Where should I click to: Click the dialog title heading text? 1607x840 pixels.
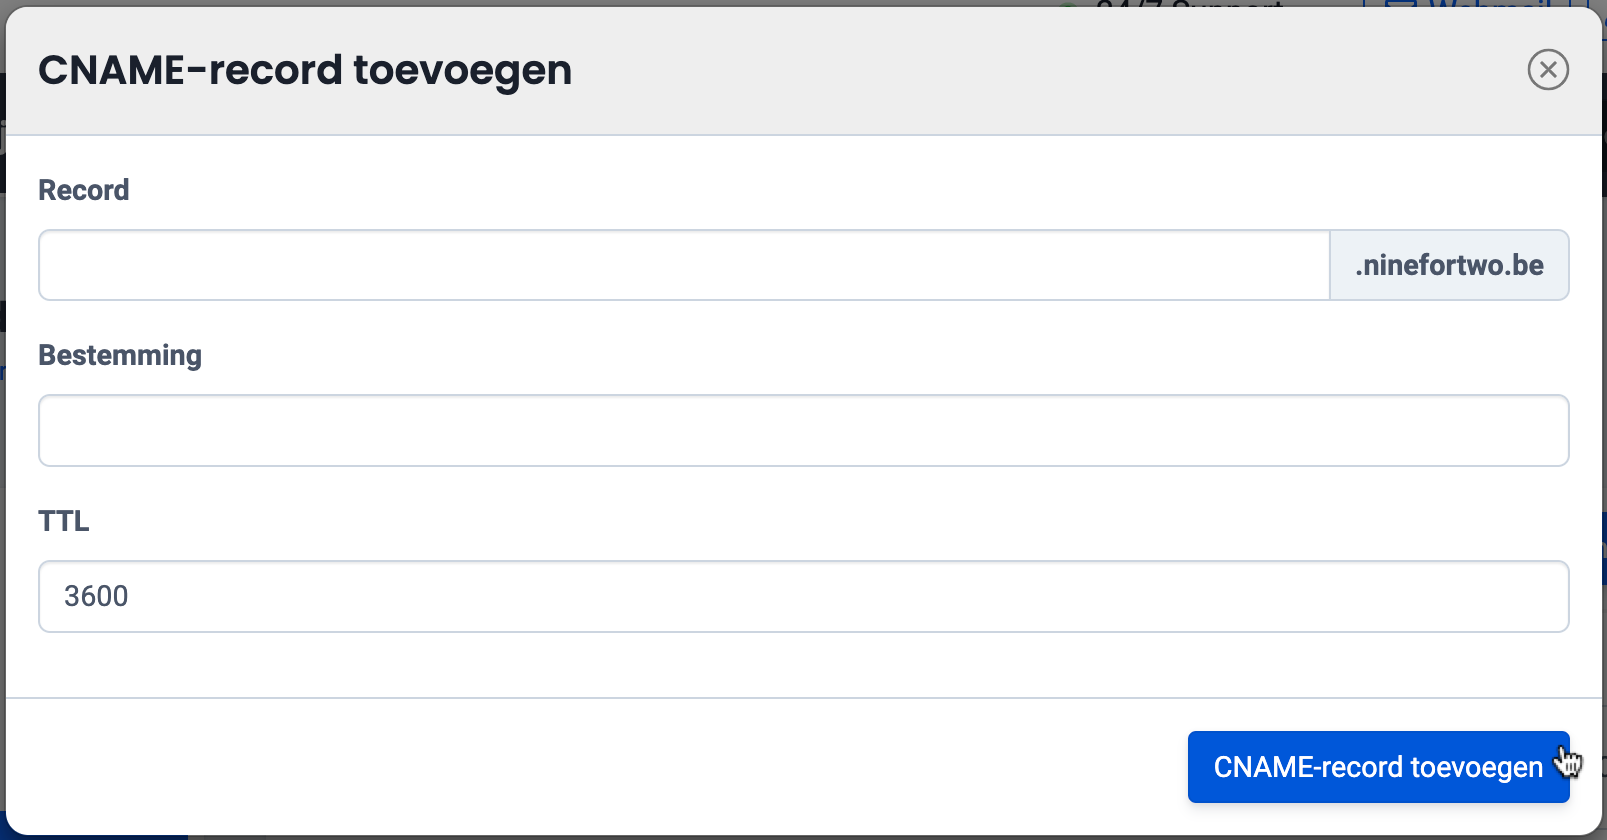coord(305,70)
